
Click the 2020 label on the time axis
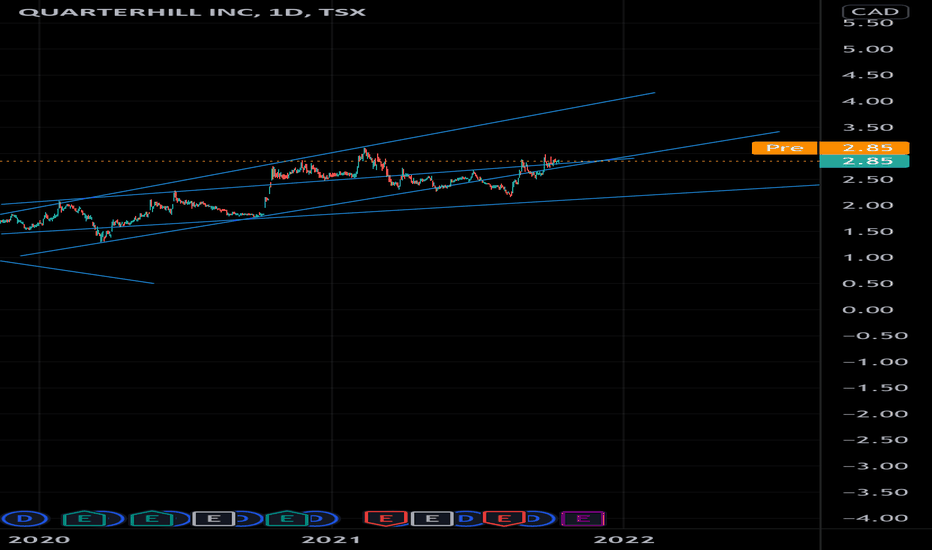click(x=39, y=540)
